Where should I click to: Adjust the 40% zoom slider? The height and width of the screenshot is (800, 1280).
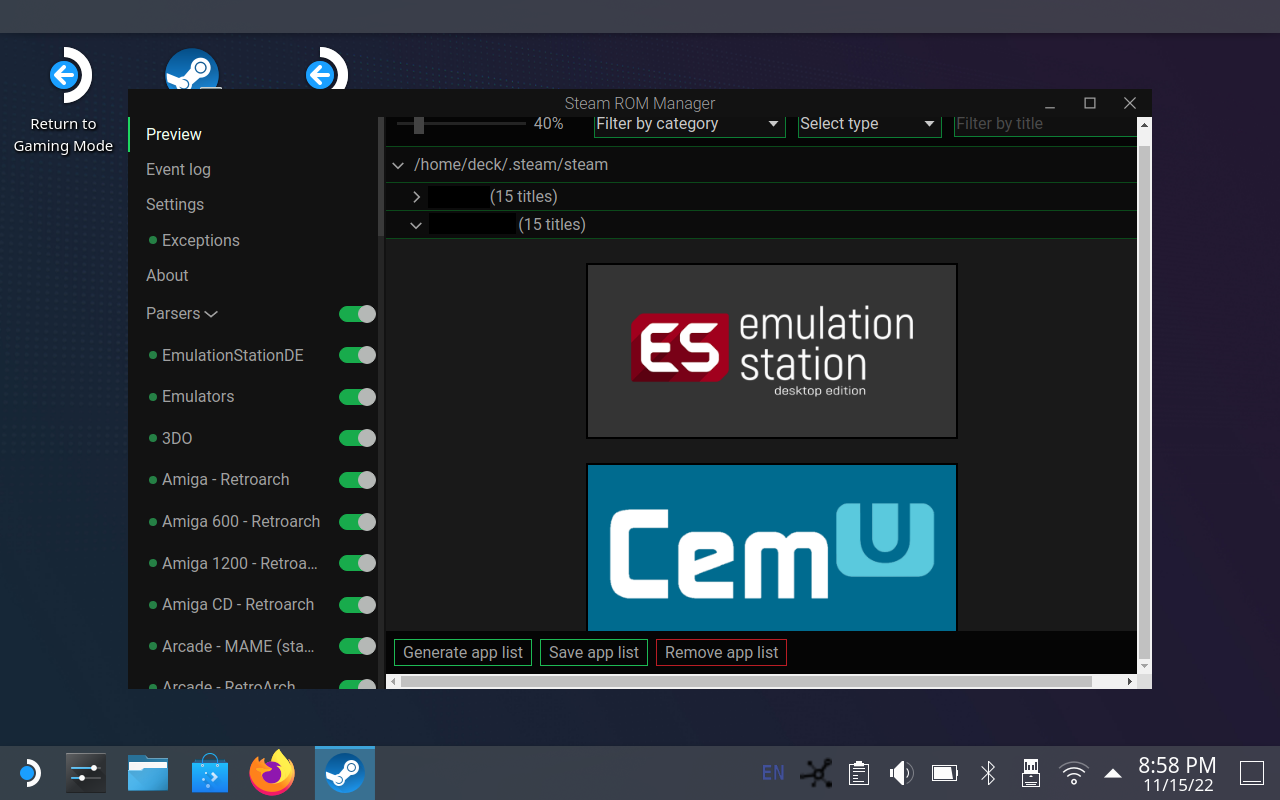coord(417,124)
